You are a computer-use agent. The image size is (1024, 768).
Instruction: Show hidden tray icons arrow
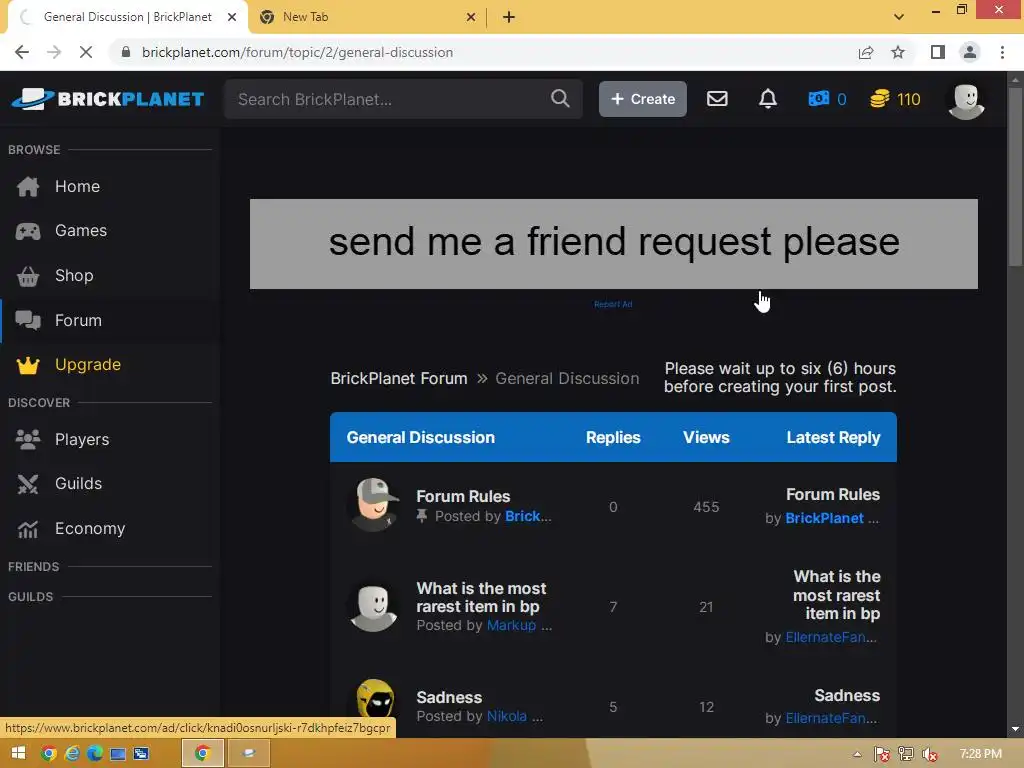[857, 754]
